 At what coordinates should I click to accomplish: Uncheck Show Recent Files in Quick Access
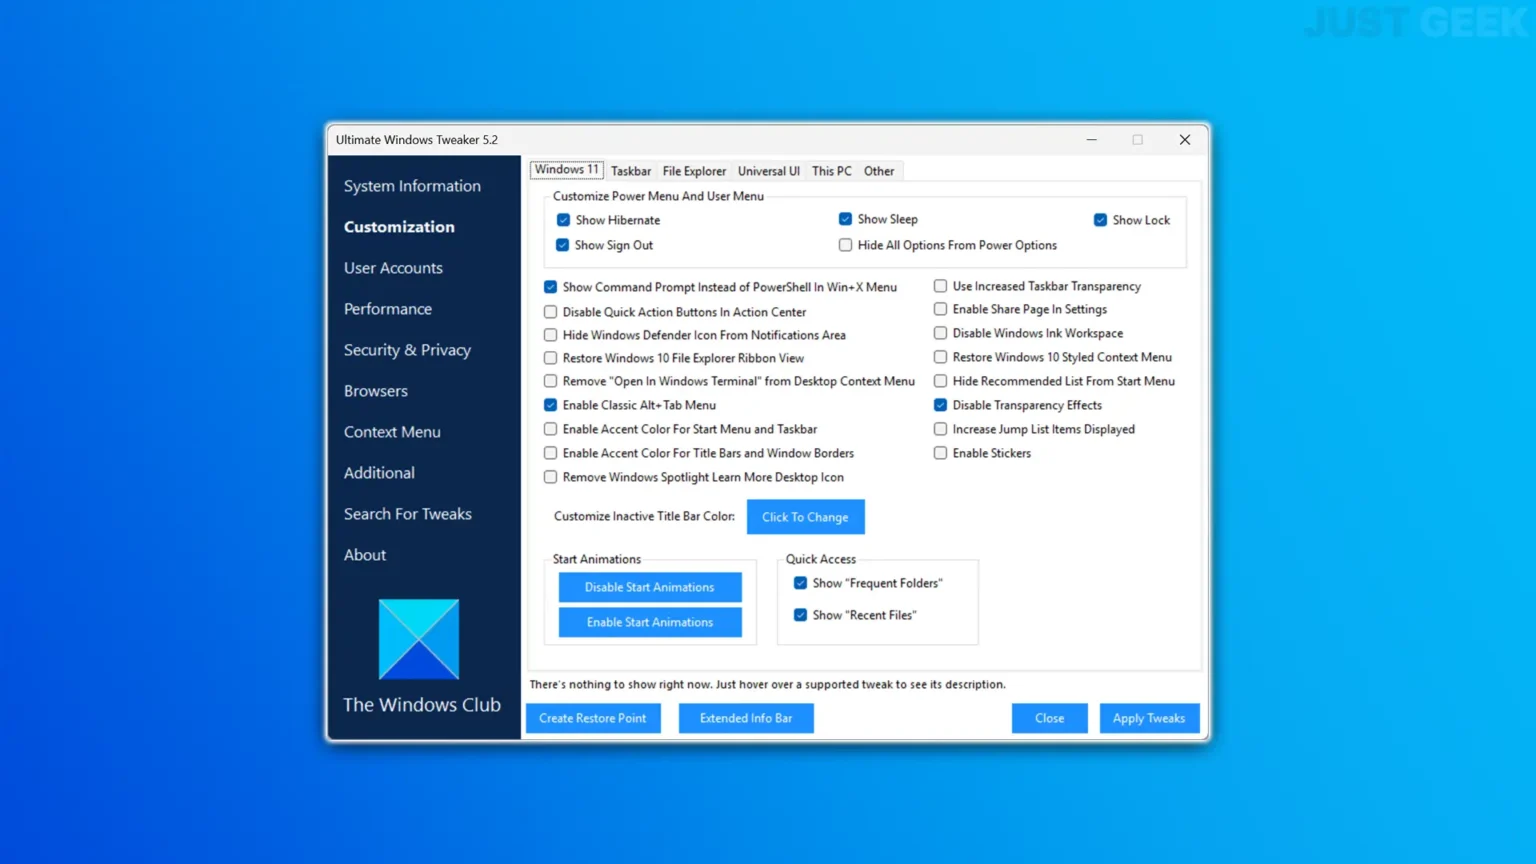coord(800,615)
